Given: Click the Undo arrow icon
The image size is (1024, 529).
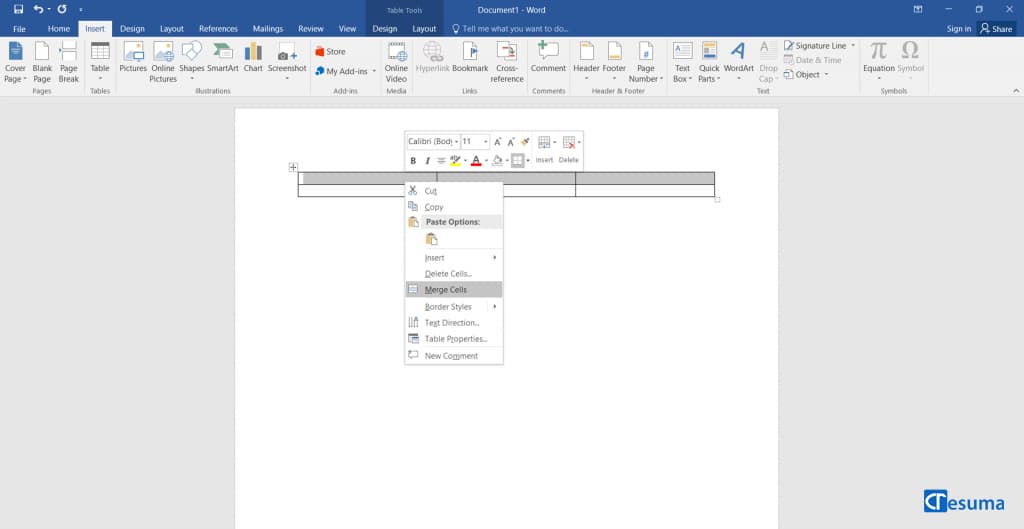Looking at the screenshot, I should click(x=38, y=9).
